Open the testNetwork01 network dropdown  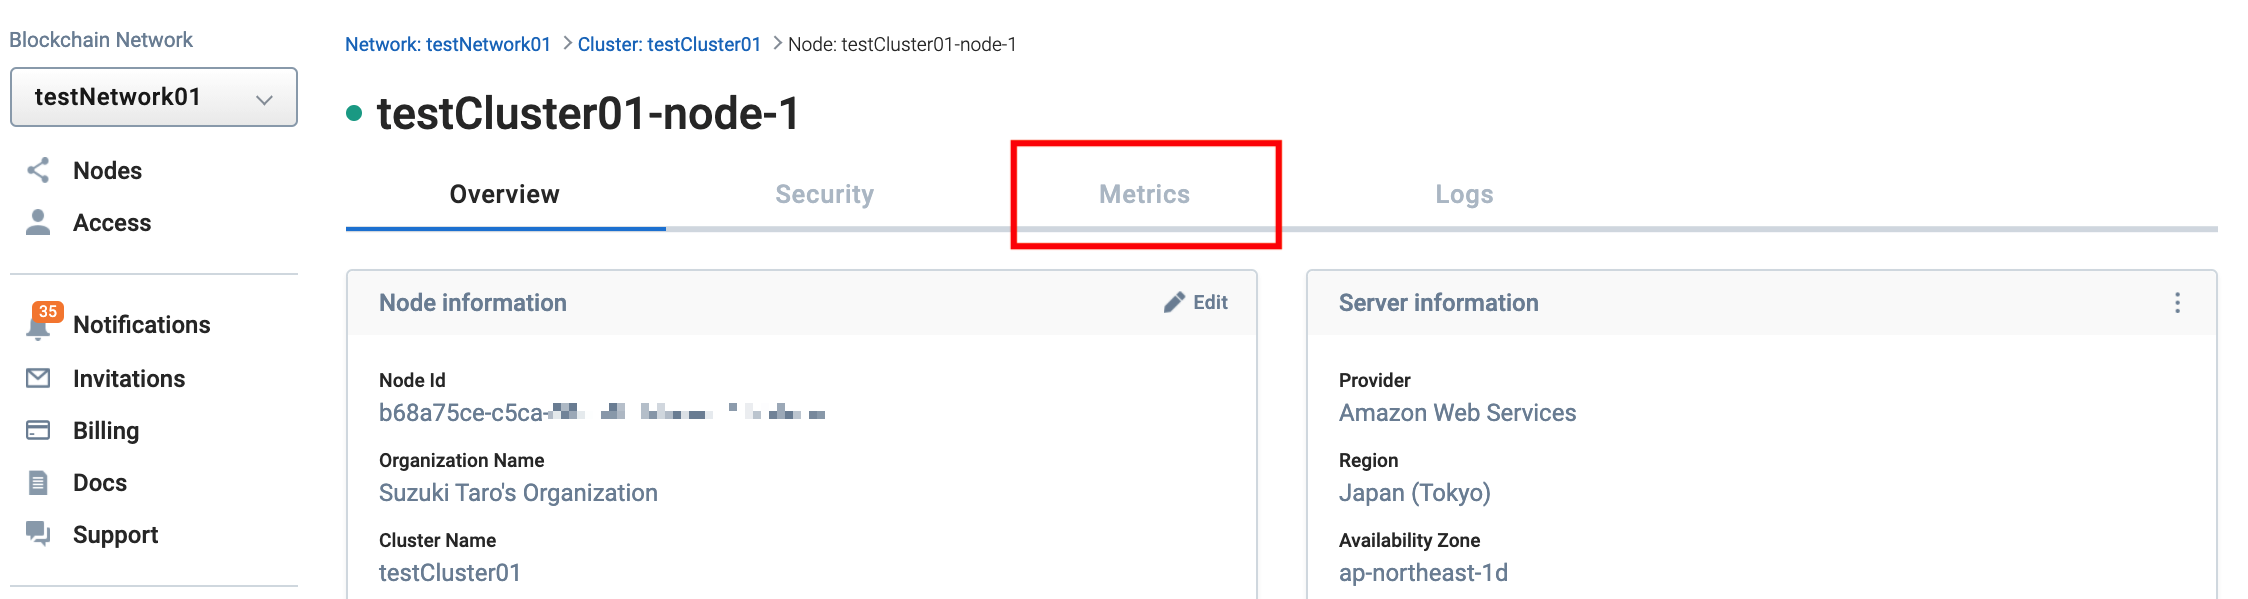click(154, 97)
